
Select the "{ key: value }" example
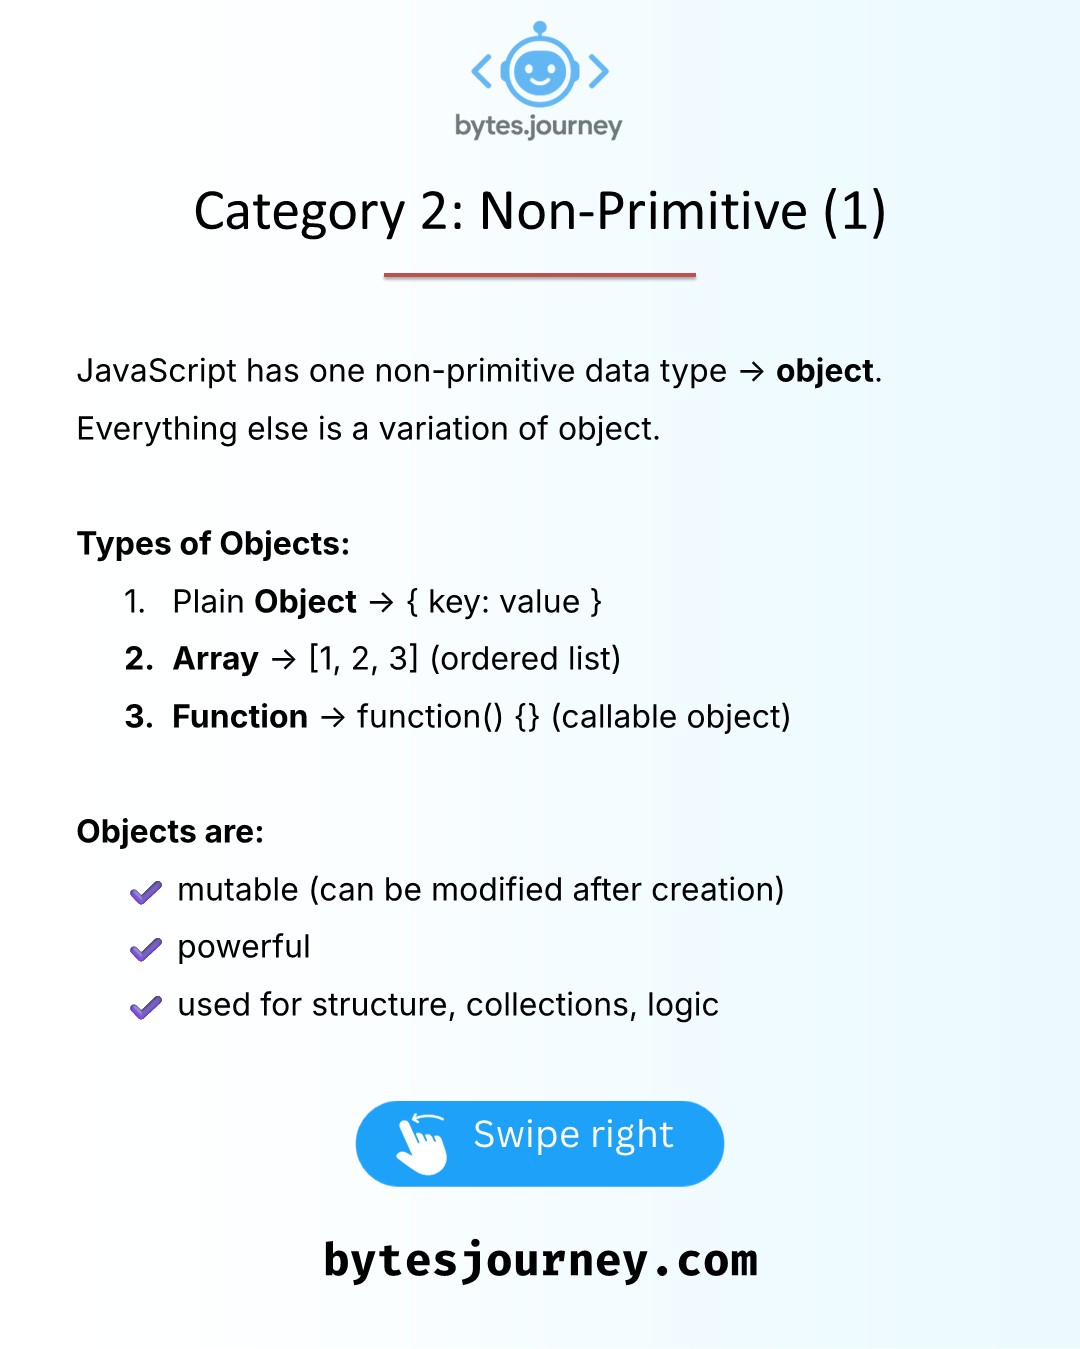click(x=504, y=602)
